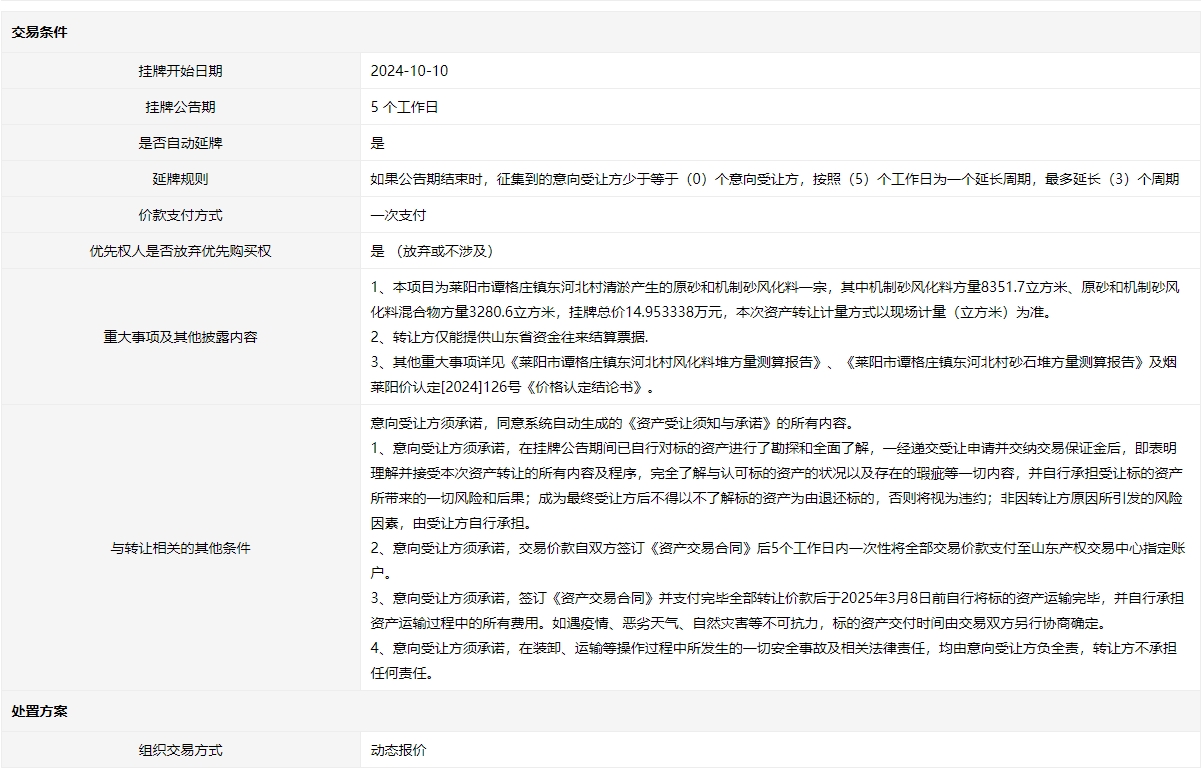The width and height of the screenshot is (1202, 768).
Task: Select the 与转让相关的其他条件 label
Action: click(181, 548)
